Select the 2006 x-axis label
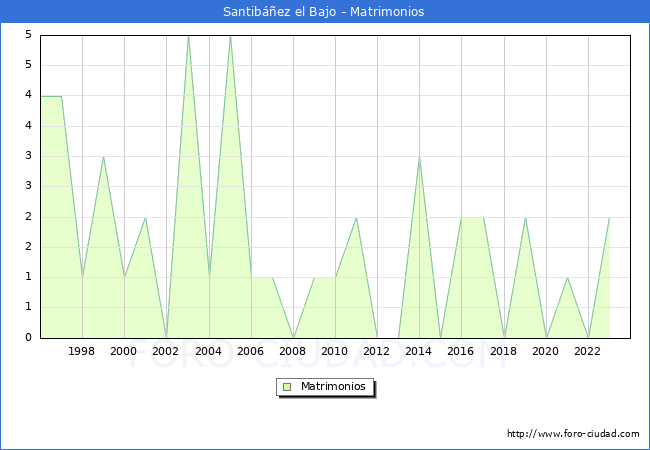This screenshot has height=450, width=650. click(250, 351)
